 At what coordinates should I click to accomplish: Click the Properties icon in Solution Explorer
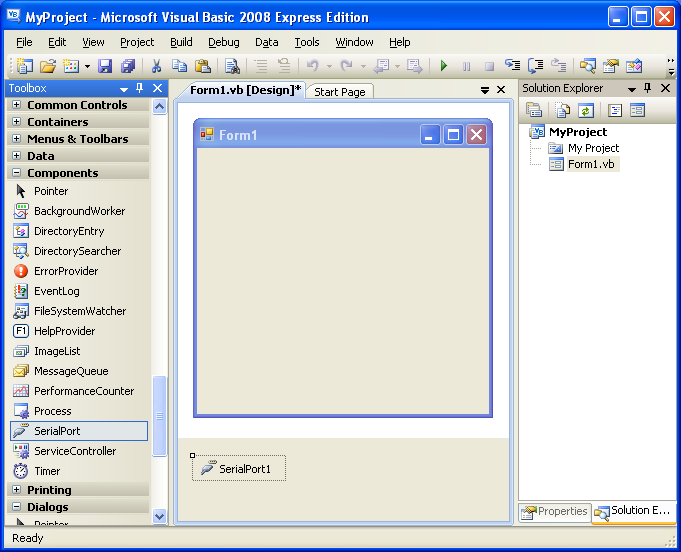pyautogui.click(x=534, y=110)
